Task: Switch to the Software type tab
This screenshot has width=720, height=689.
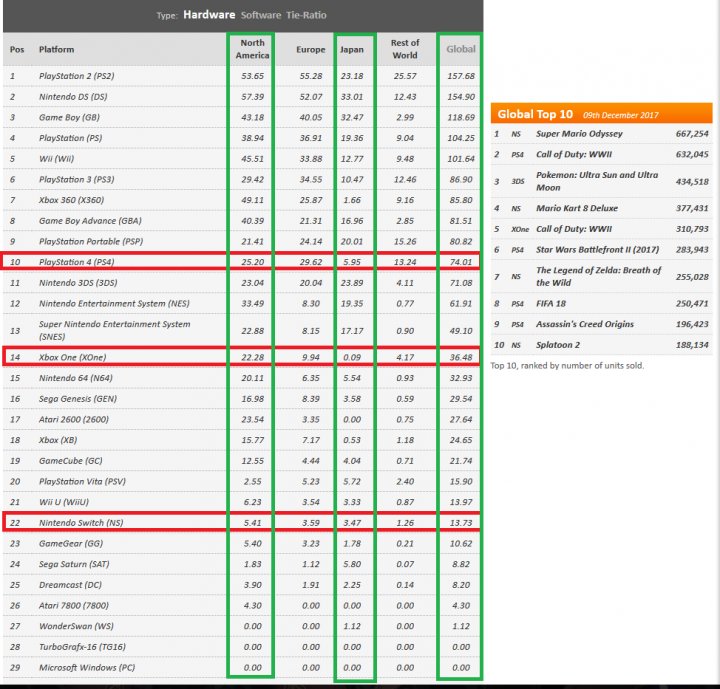Action: [x=260, y=15]
